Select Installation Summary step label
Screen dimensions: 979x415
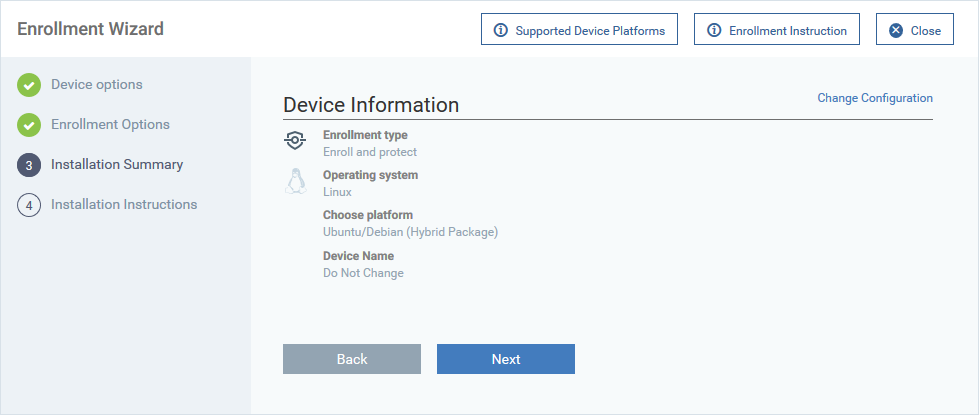pos(117,165)
